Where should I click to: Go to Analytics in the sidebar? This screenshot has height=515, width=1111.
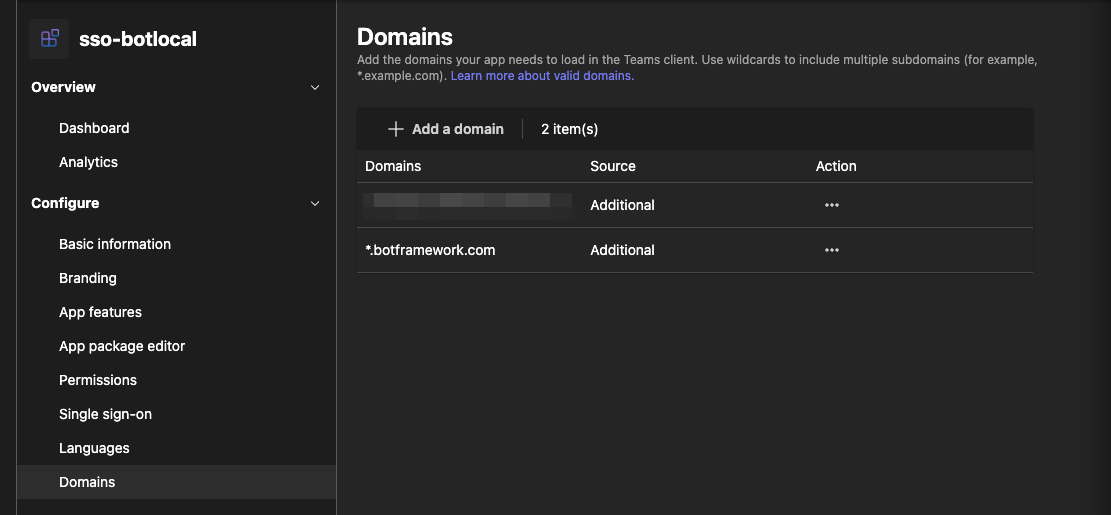coord(88,162)
